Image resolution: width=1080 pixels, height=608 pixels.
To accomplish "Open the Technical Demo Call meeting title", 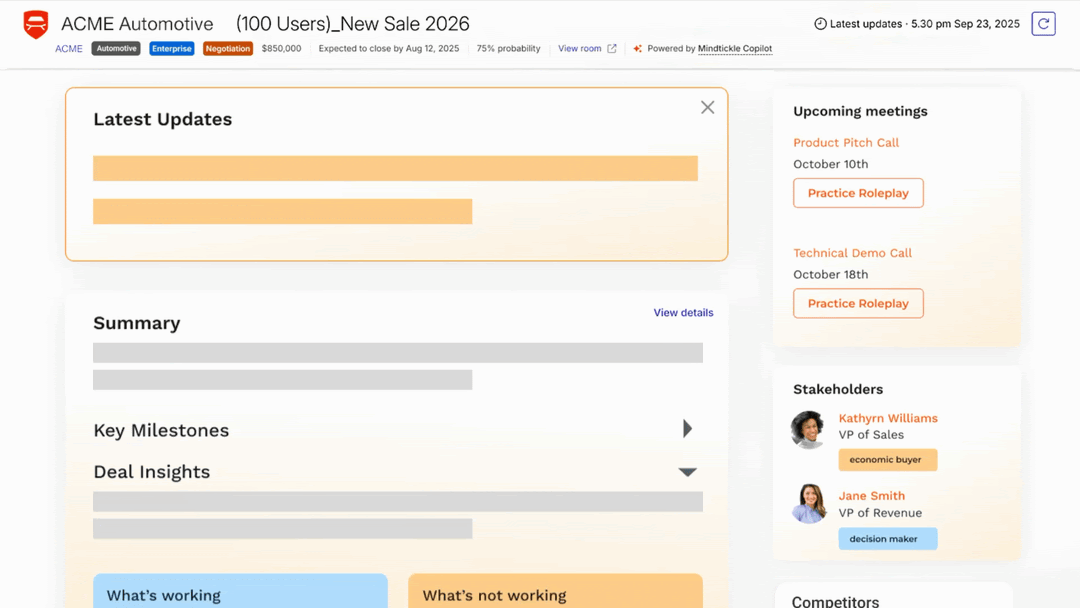I will [852, 253].
